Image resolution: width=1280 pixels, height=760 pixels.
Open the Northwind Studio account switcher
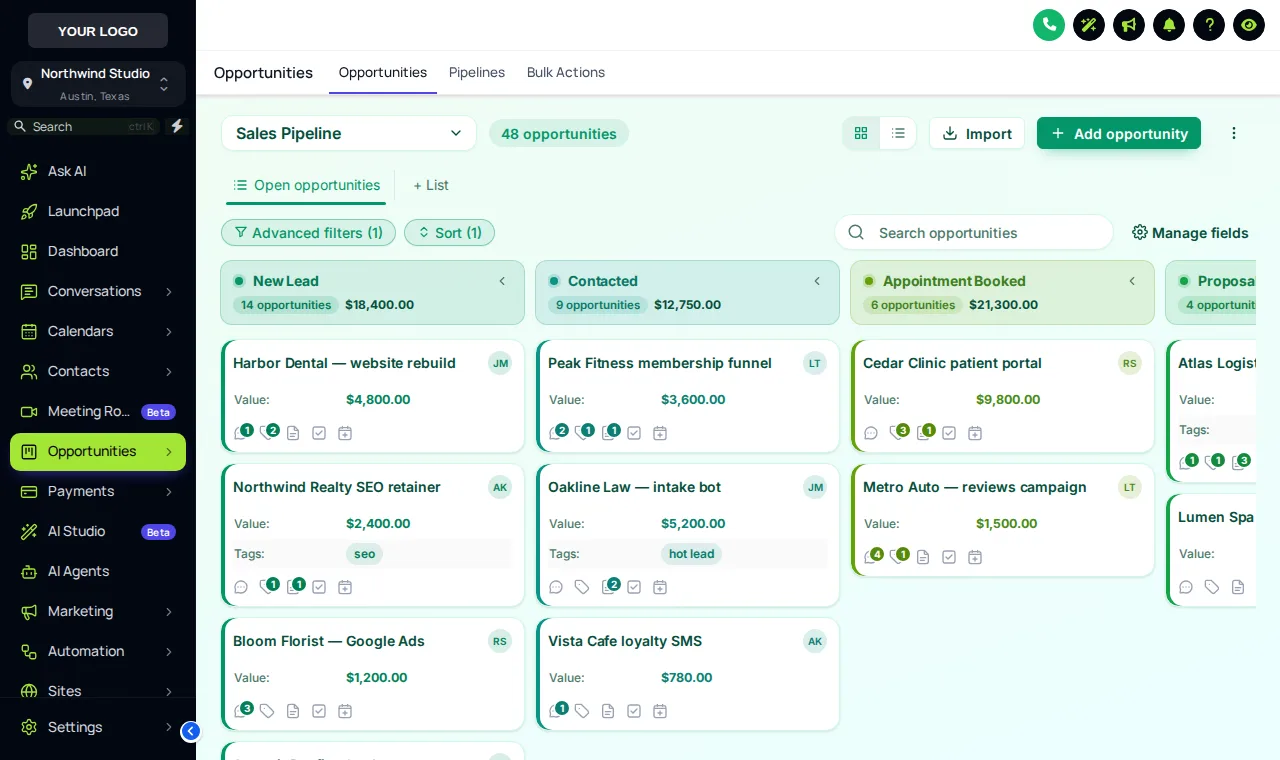click(x=98, y=84)
